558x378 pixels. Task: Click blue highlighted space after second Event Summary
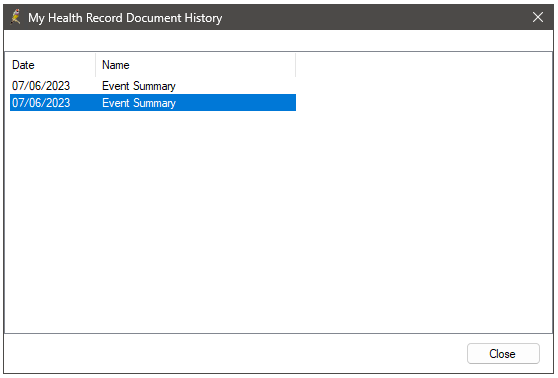click(236, 103)
